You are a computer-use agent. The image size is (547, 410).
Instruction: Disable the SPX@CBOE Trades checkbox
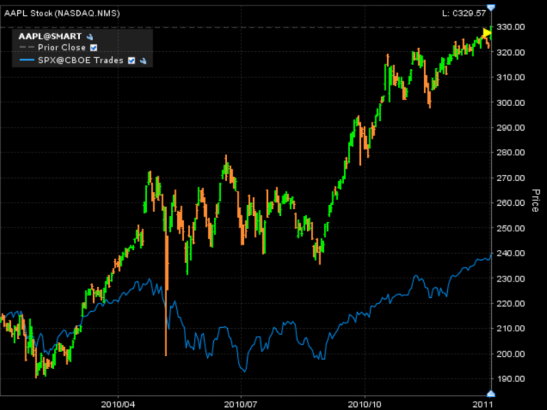point(131,61)
